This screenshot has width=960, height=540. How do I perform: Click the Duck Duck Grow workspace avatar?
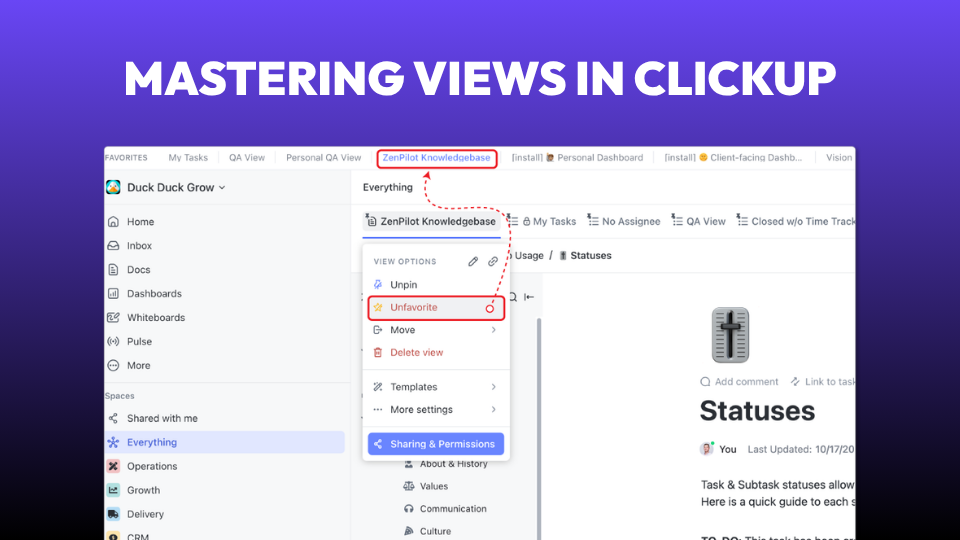pos(113,187)
